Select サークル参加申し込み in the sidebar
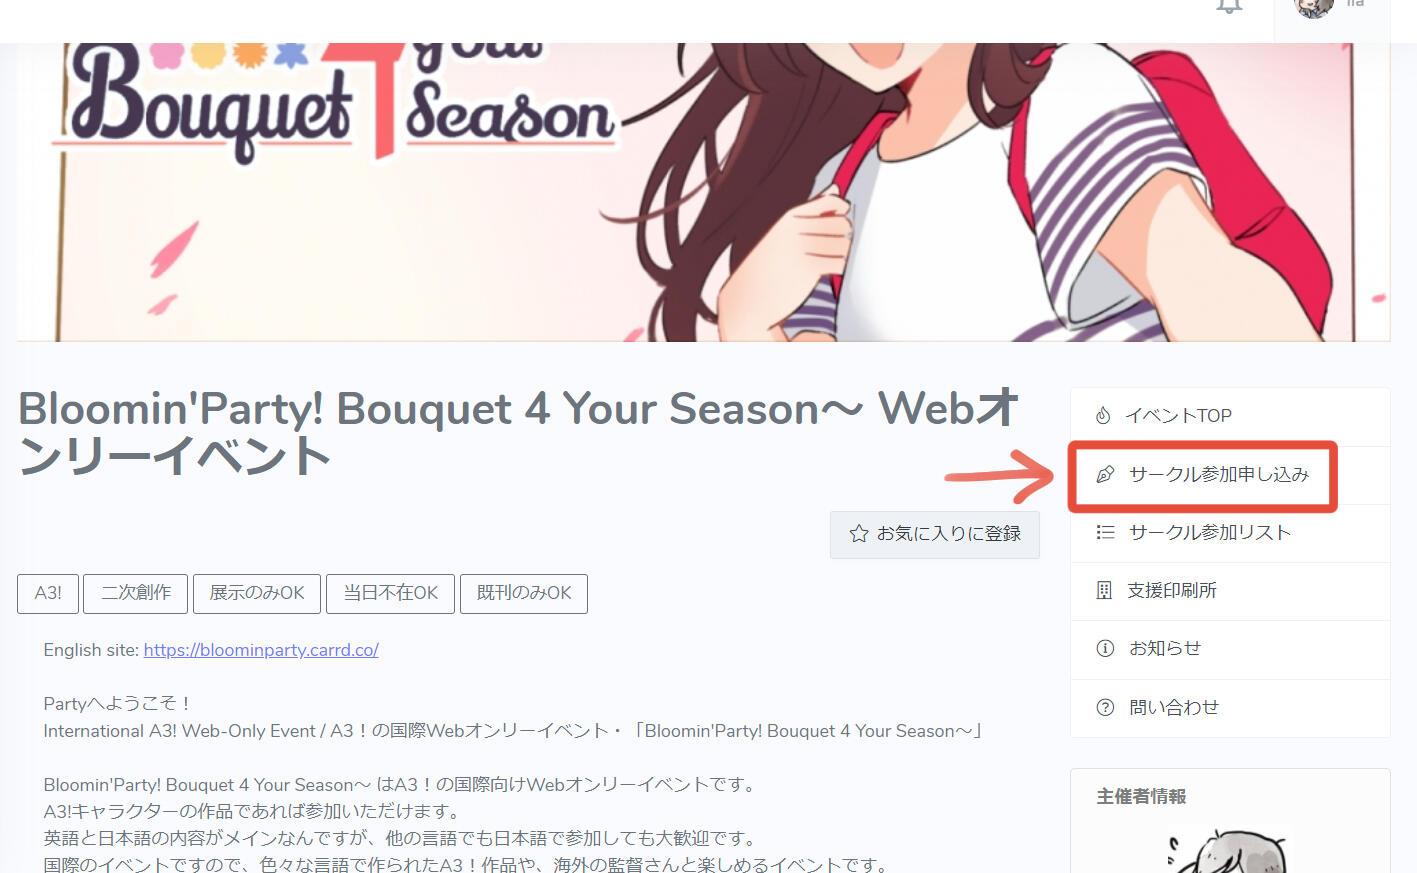This screenshot has width=1417, height=873. pos(1230,475)
